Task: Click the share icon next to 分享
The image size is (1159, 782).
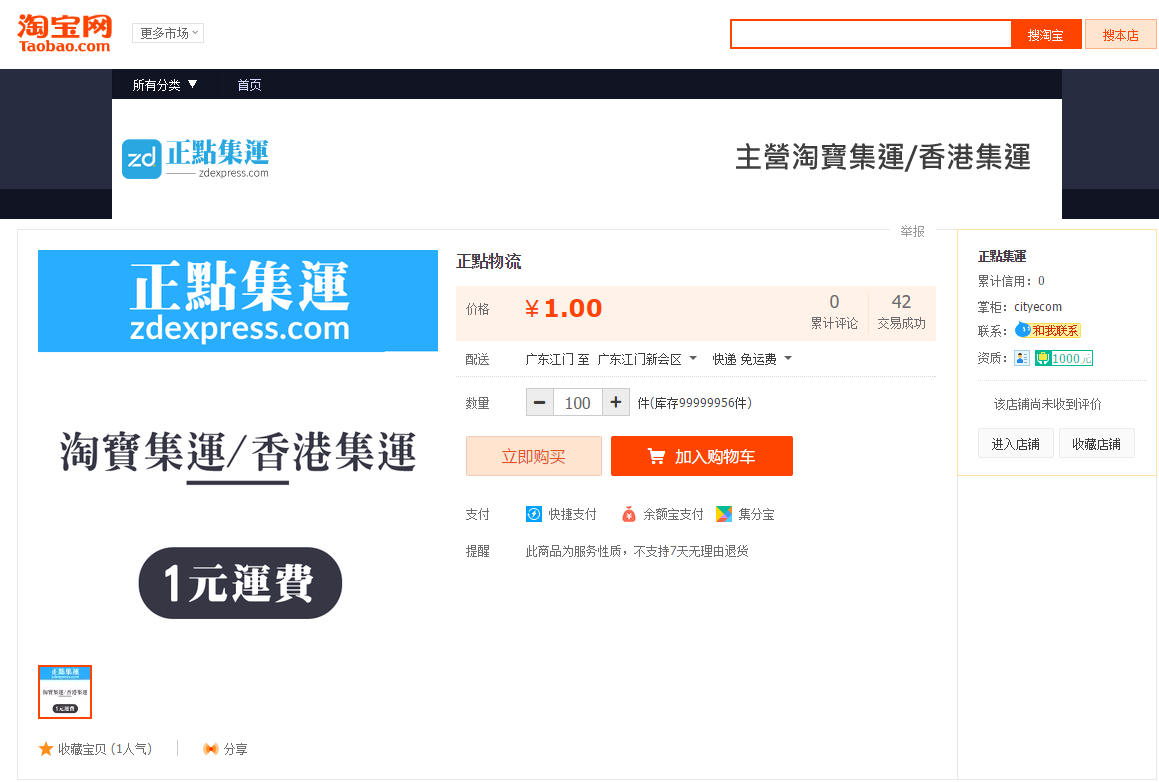Action: tap(211, 749)
